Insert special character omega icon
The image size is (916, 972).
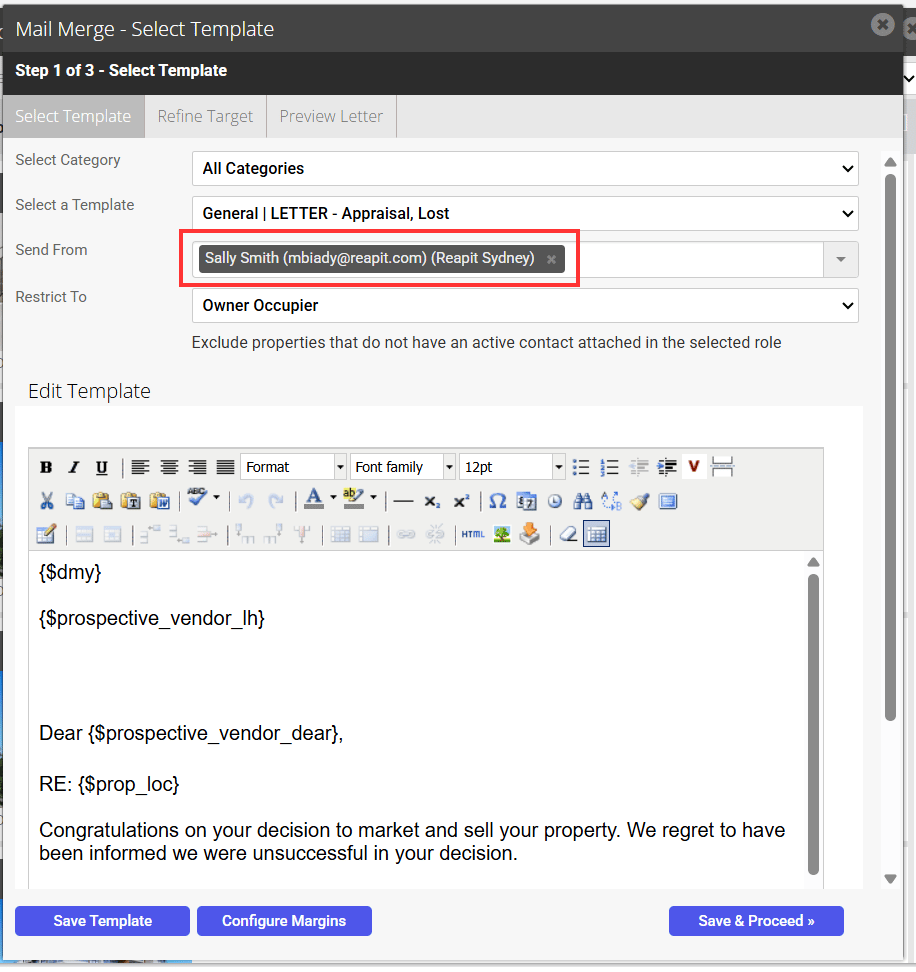(x=498, y=501)
